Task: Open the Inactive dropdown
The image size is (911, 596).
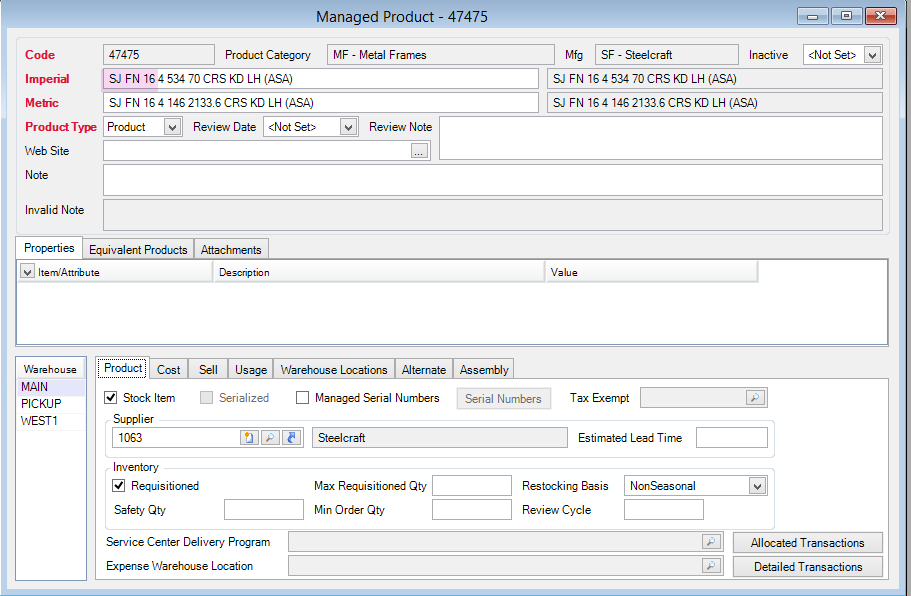Action: click(x=872, y=55)
